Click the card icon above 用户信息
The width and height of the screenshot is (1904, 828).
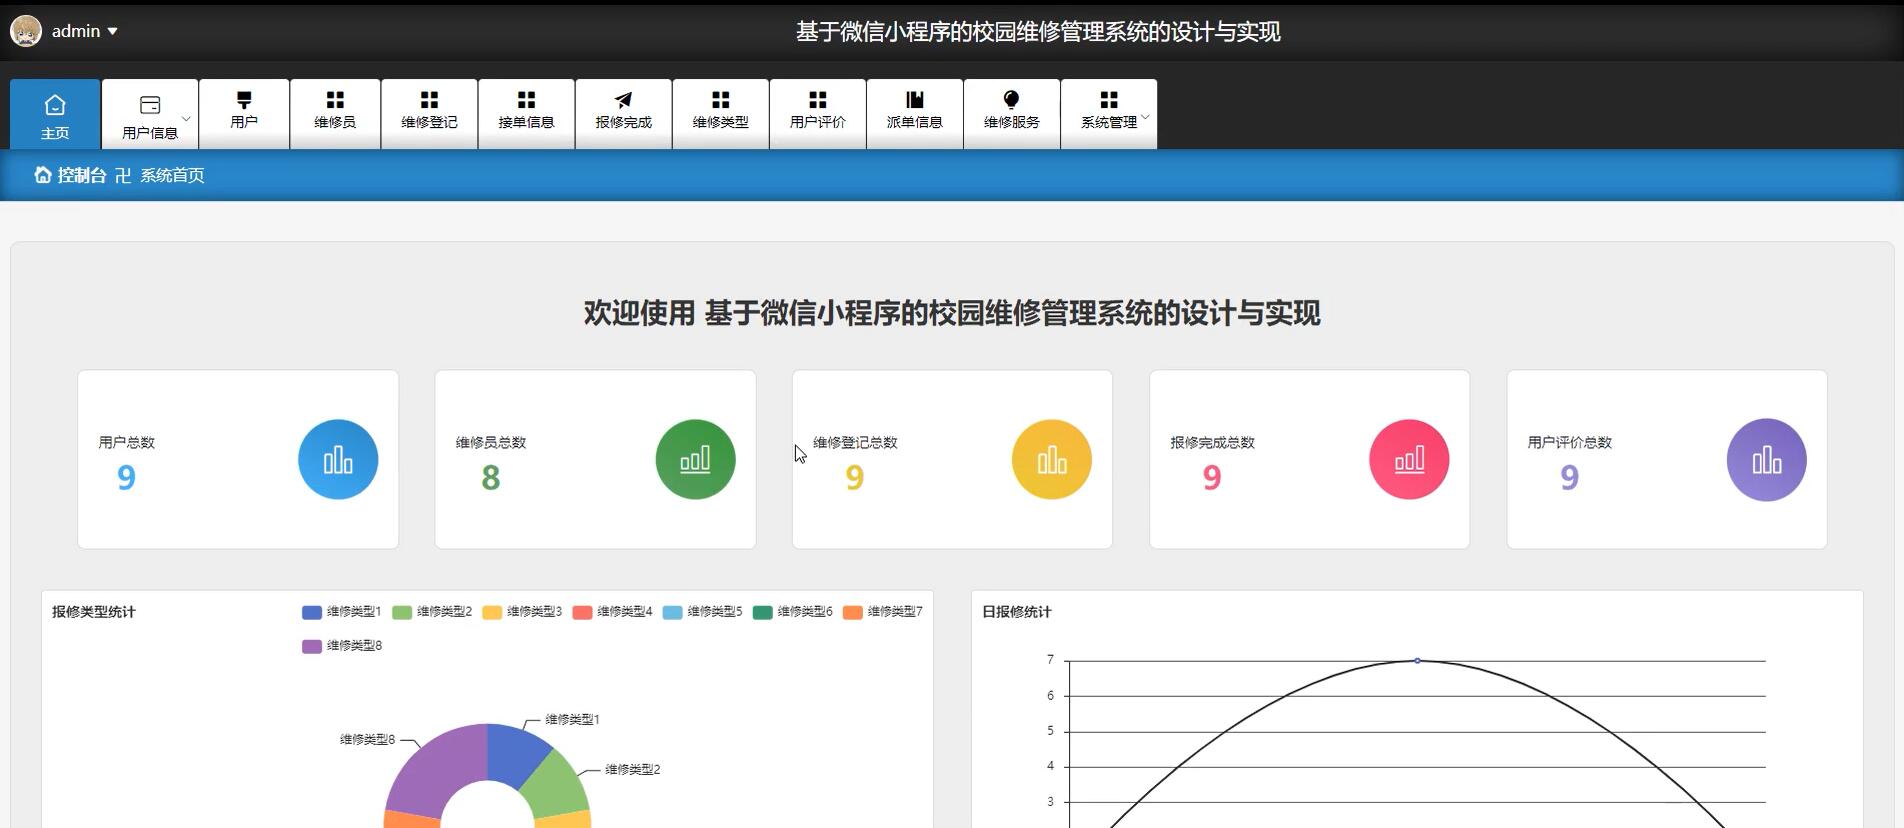point(150,104)
